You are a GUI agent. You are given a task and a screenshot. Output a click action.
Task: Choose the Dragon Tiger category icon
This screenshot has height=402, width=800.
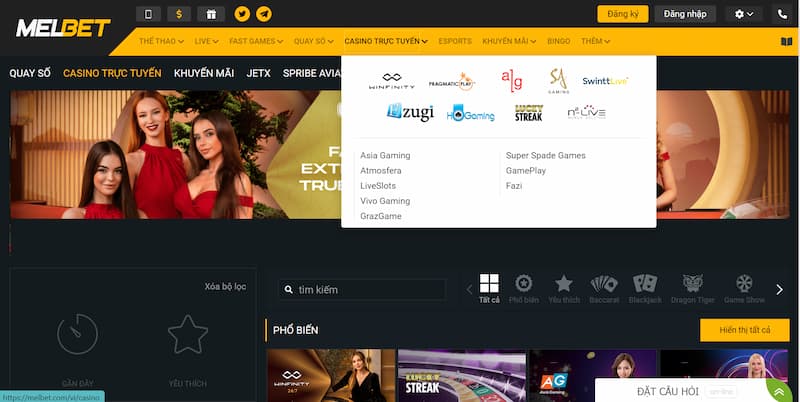coord(693,288)
